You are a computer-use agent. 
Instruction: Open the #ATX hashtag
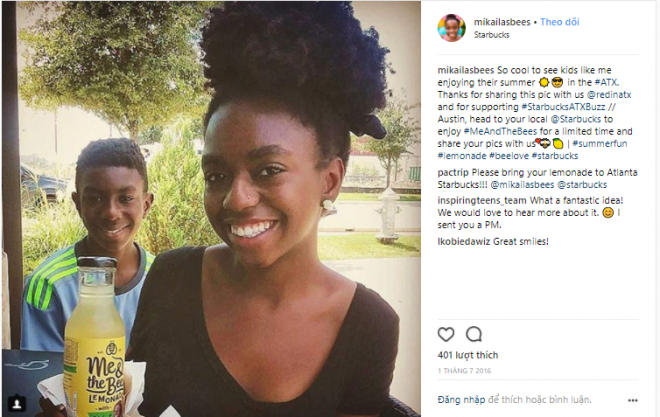pyautogui.click(x=606, y=82)
